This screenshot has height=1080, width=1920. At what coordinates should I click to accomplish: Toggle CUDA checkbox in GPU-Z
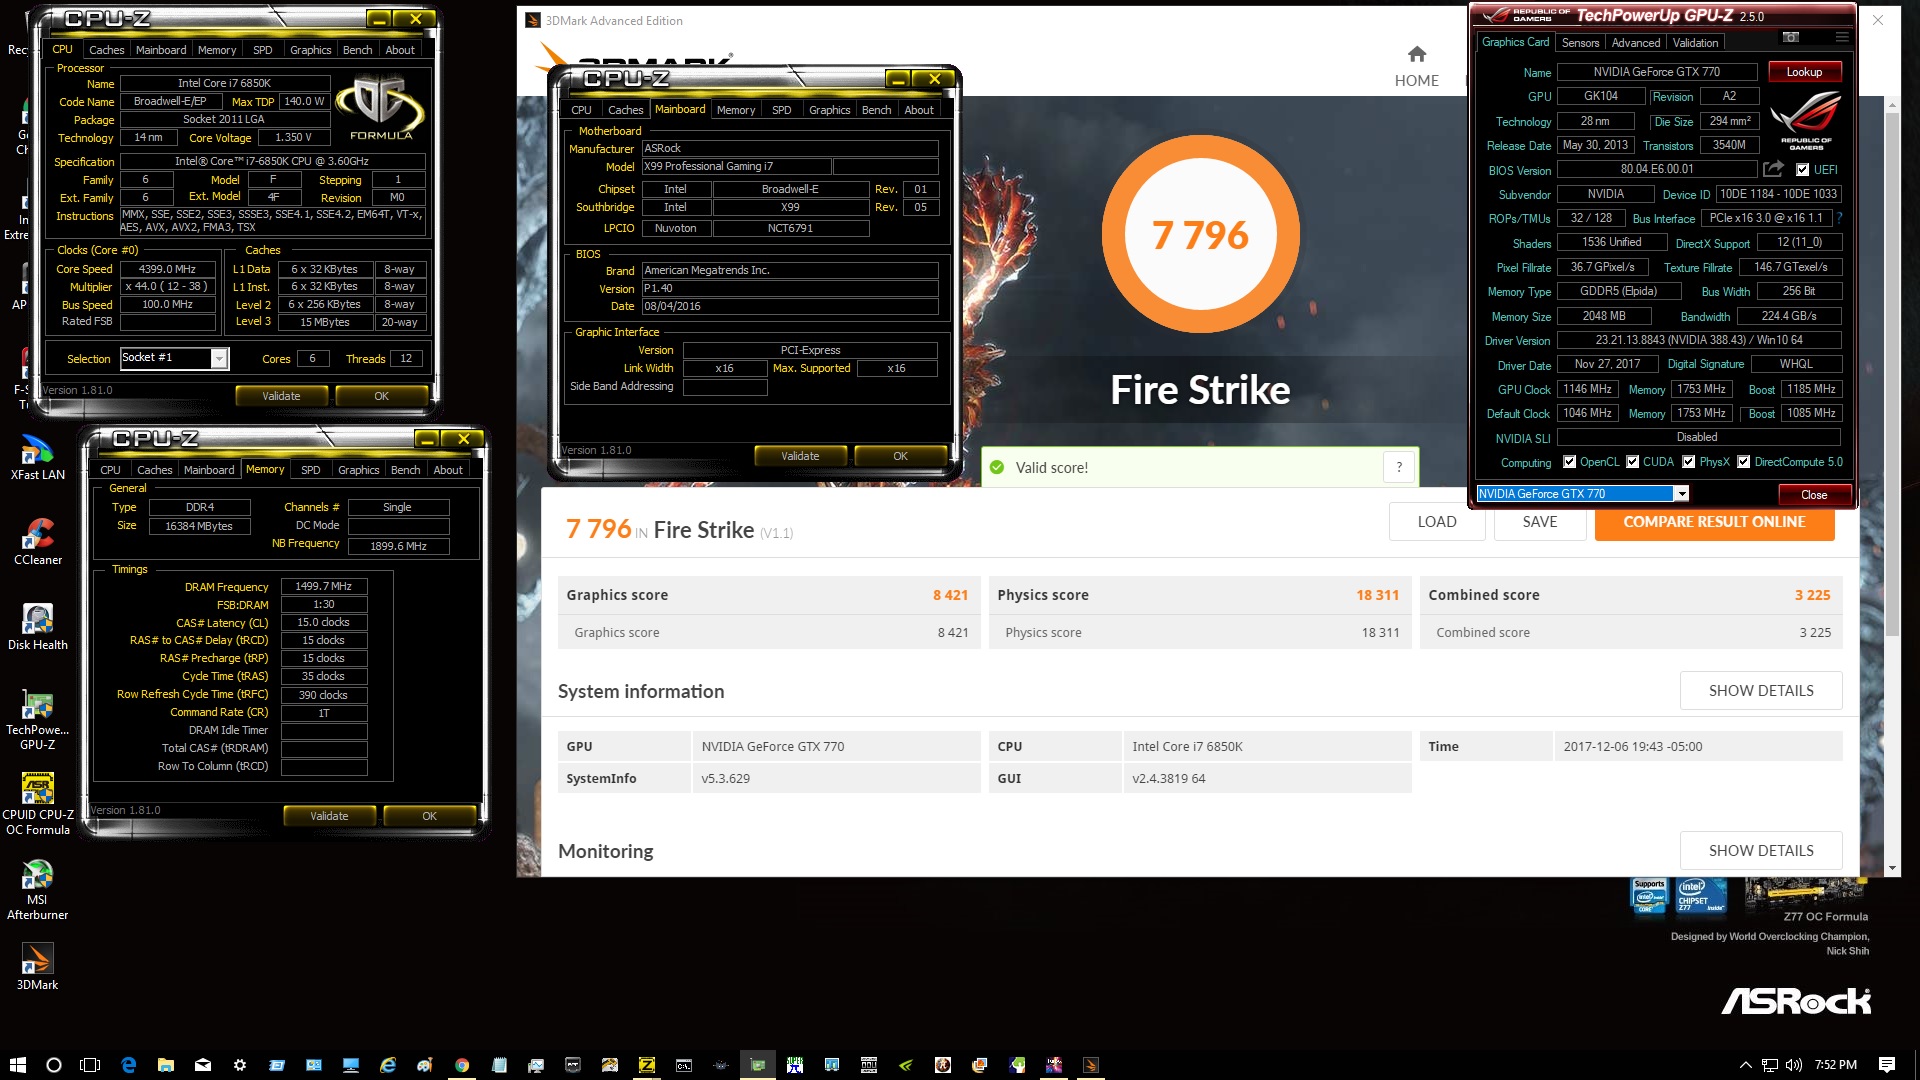(x=1632, y=462)
